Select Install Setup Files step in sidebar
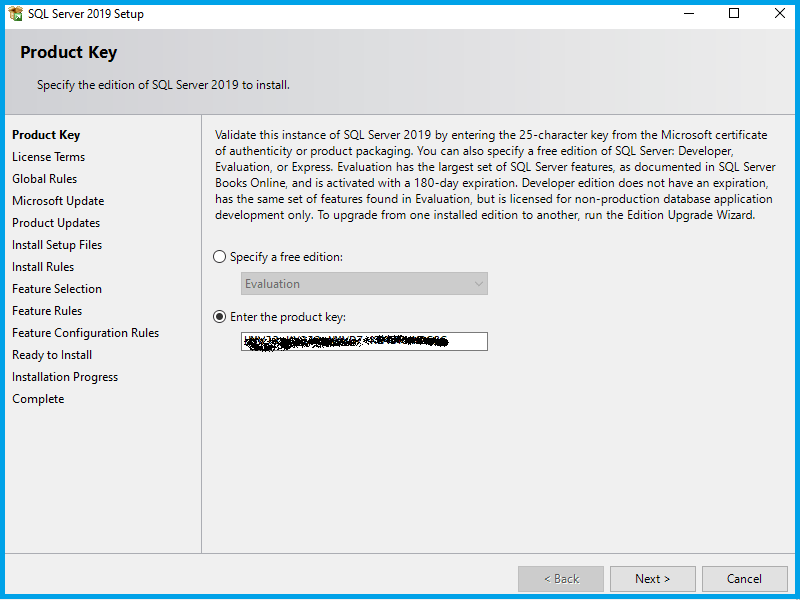Screen dimensions: 800x600 coord(57,245)
